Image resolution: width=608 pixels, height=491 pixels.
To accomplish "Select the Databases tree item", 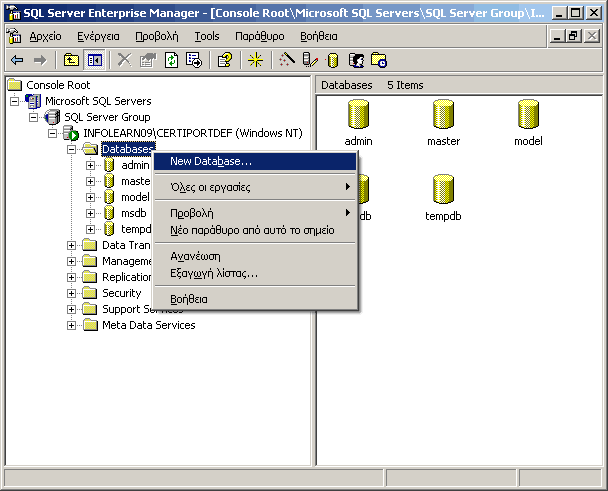I will tap(128, 149).
